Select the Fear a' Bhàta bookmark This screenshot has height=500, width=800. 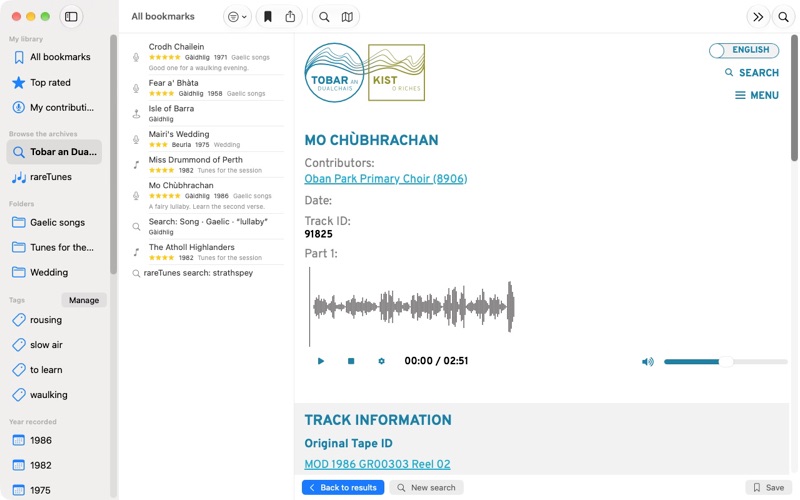pos(208,88)
